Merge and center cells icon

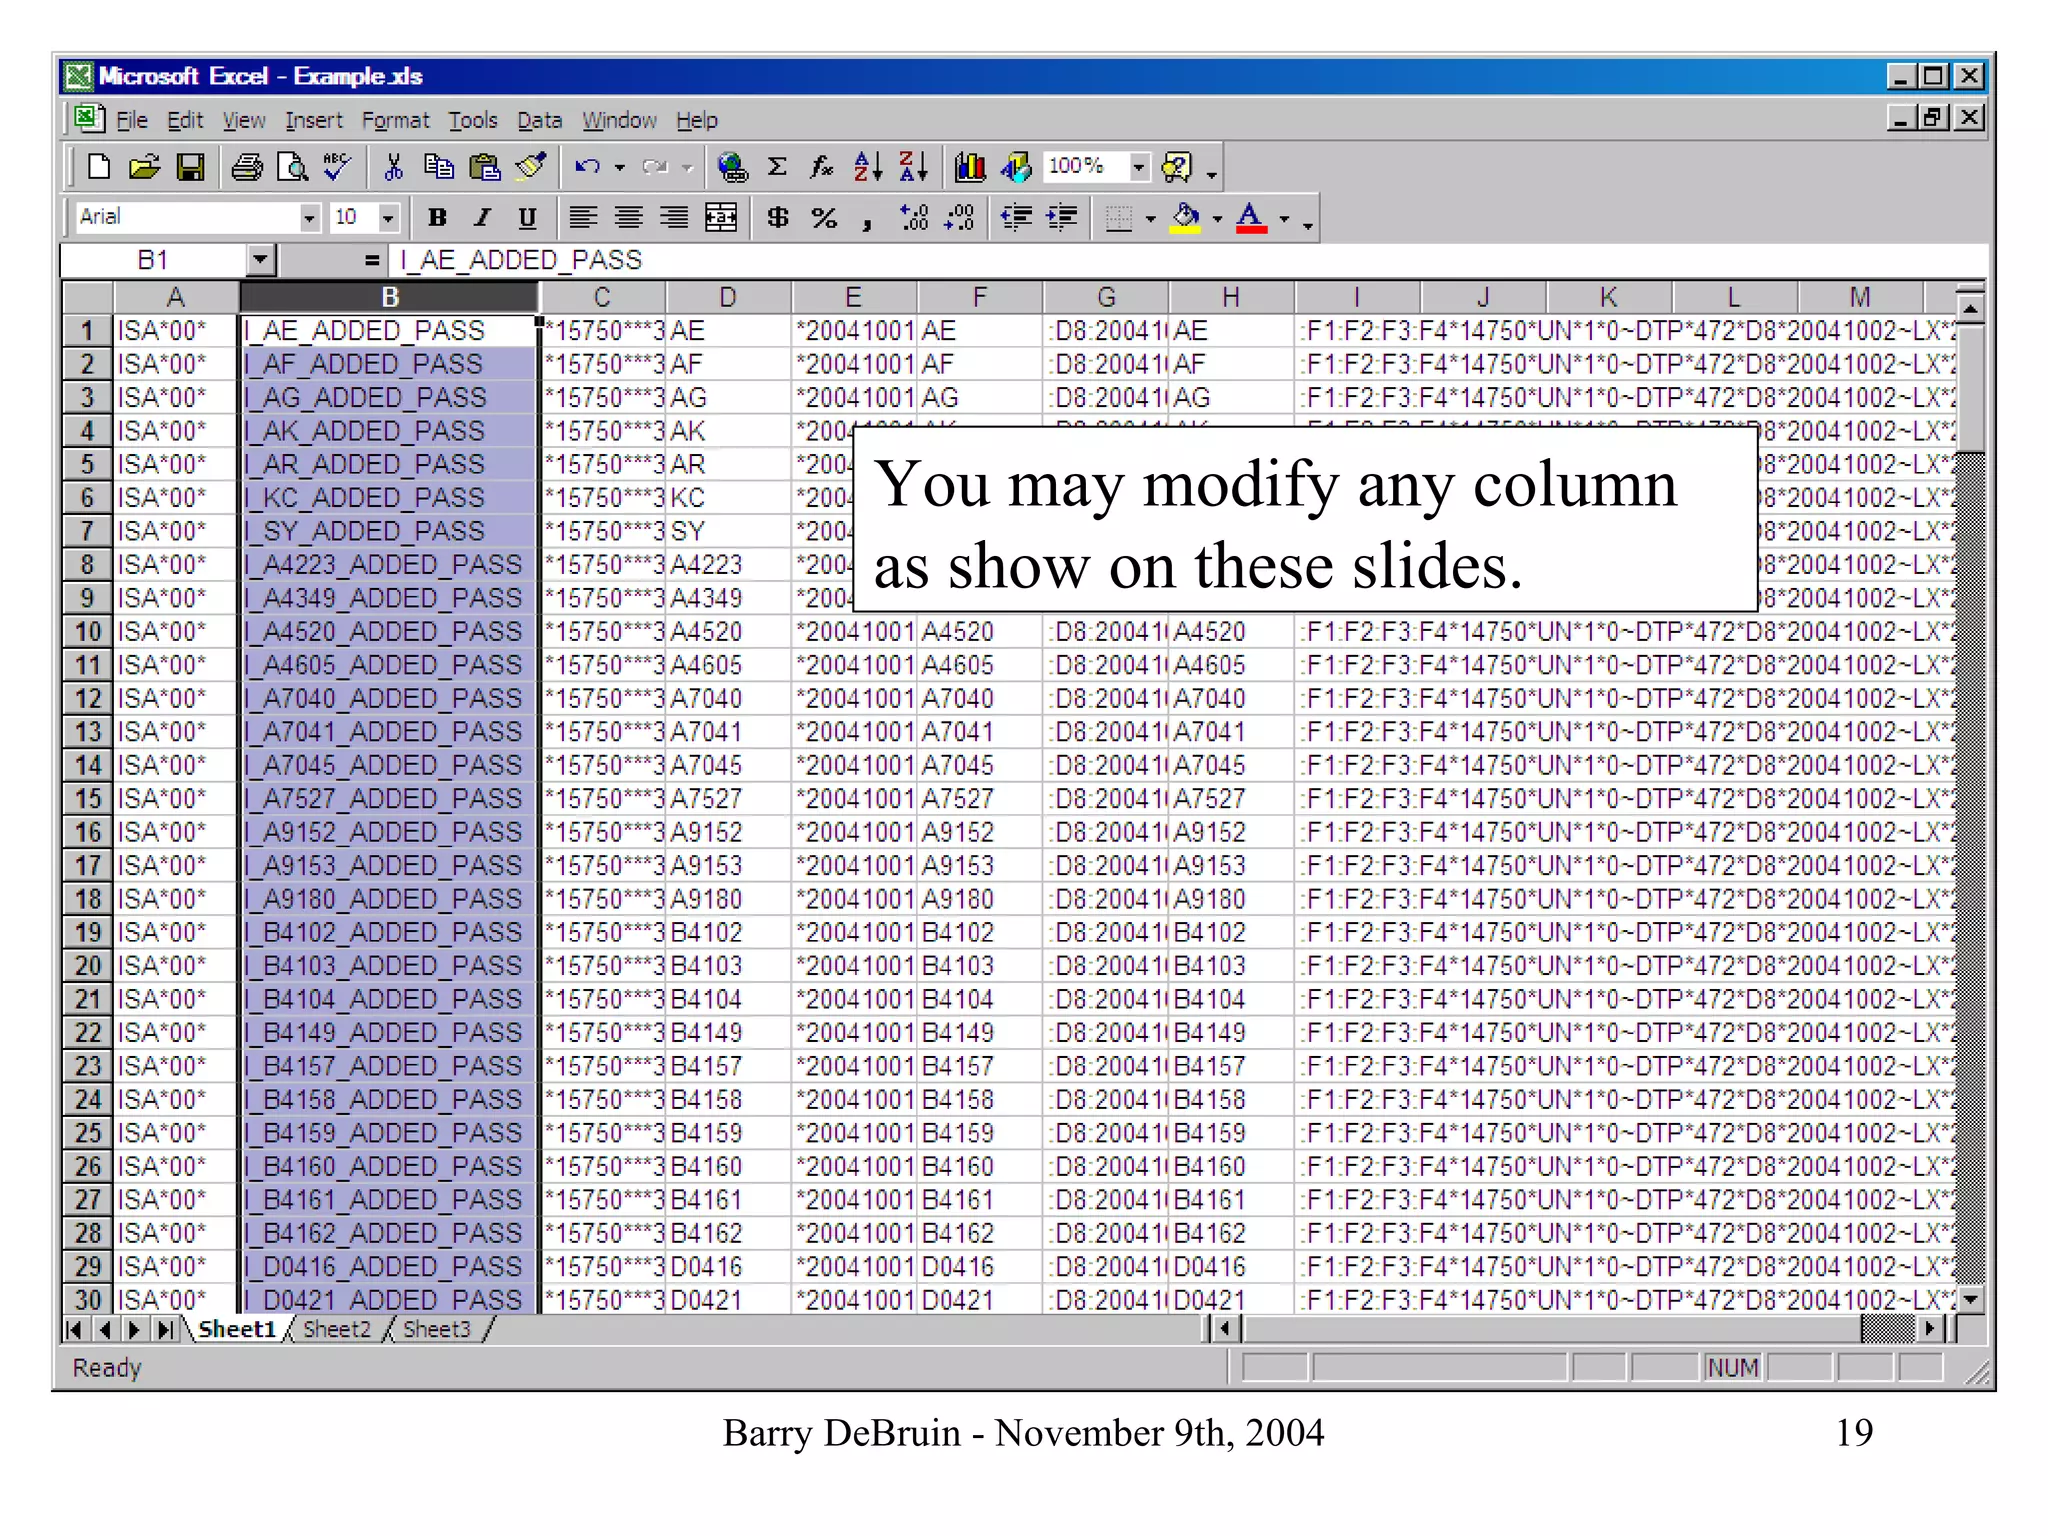point(721,217)
